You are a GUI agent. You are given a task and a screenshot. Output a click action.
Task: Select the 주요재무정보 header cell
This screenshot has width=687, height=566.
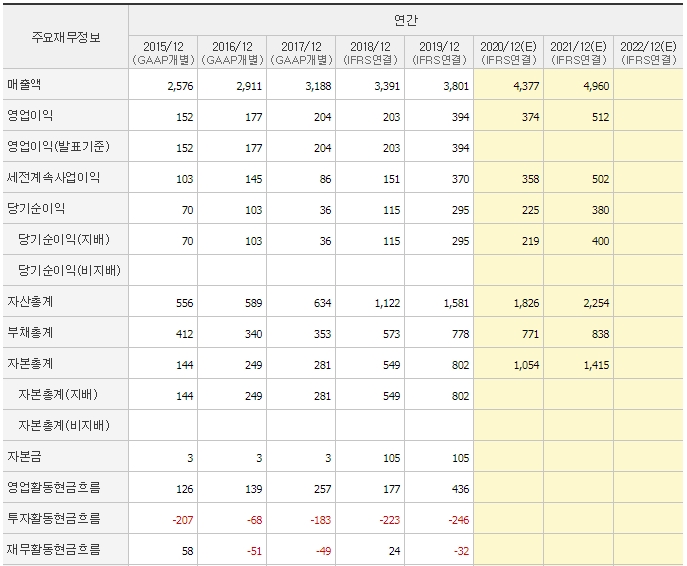tap(66, 37)
